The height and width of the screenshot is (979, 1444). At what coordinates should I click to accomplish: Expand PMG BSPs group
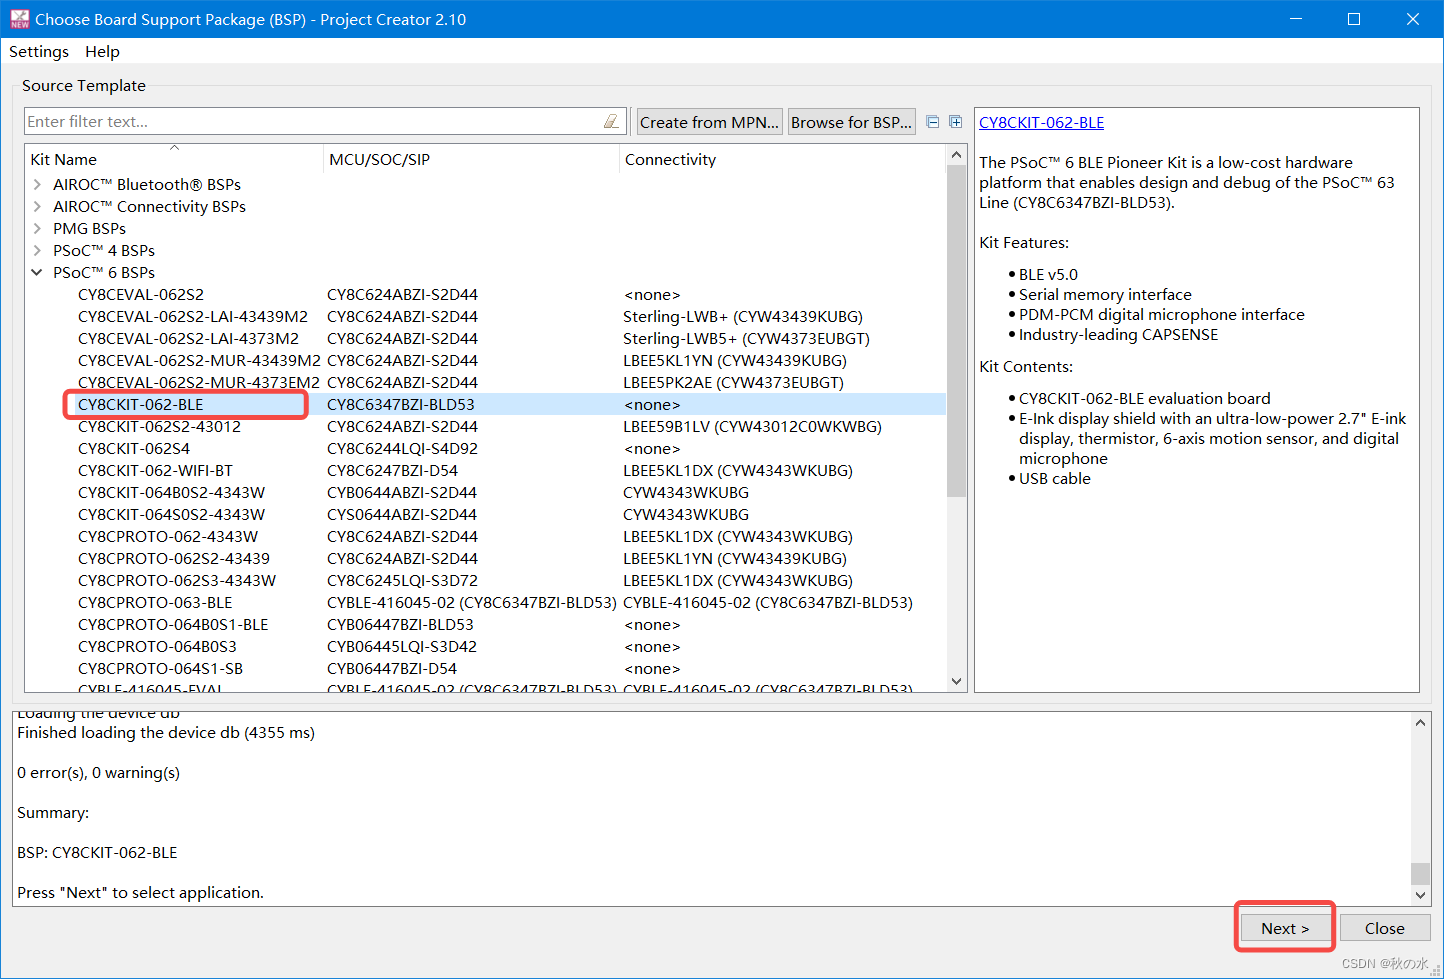coord(37,228)
